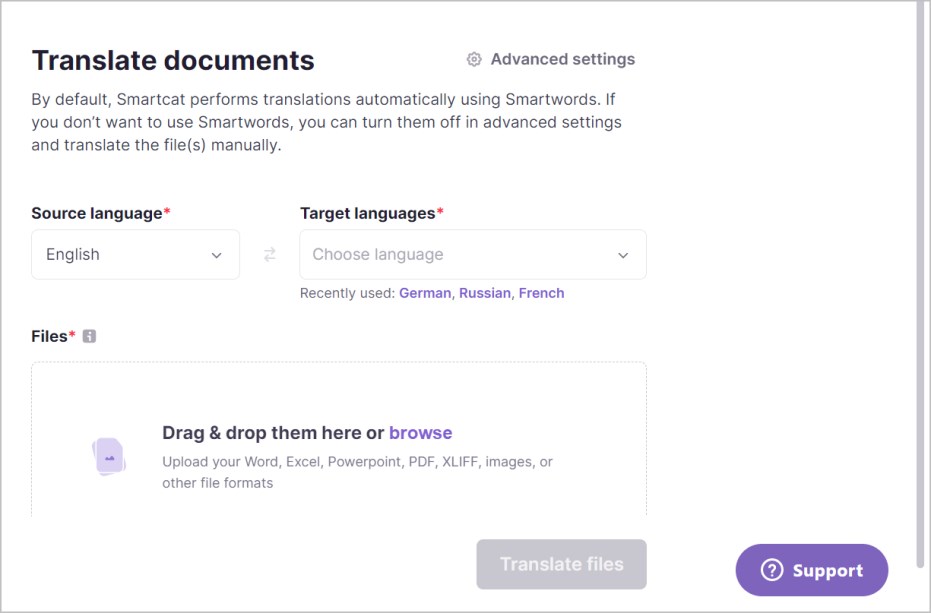The width and height of the screenshot is (931, 613).
Task: Click the Advanced settings gear icon
Action: point(474,60)
